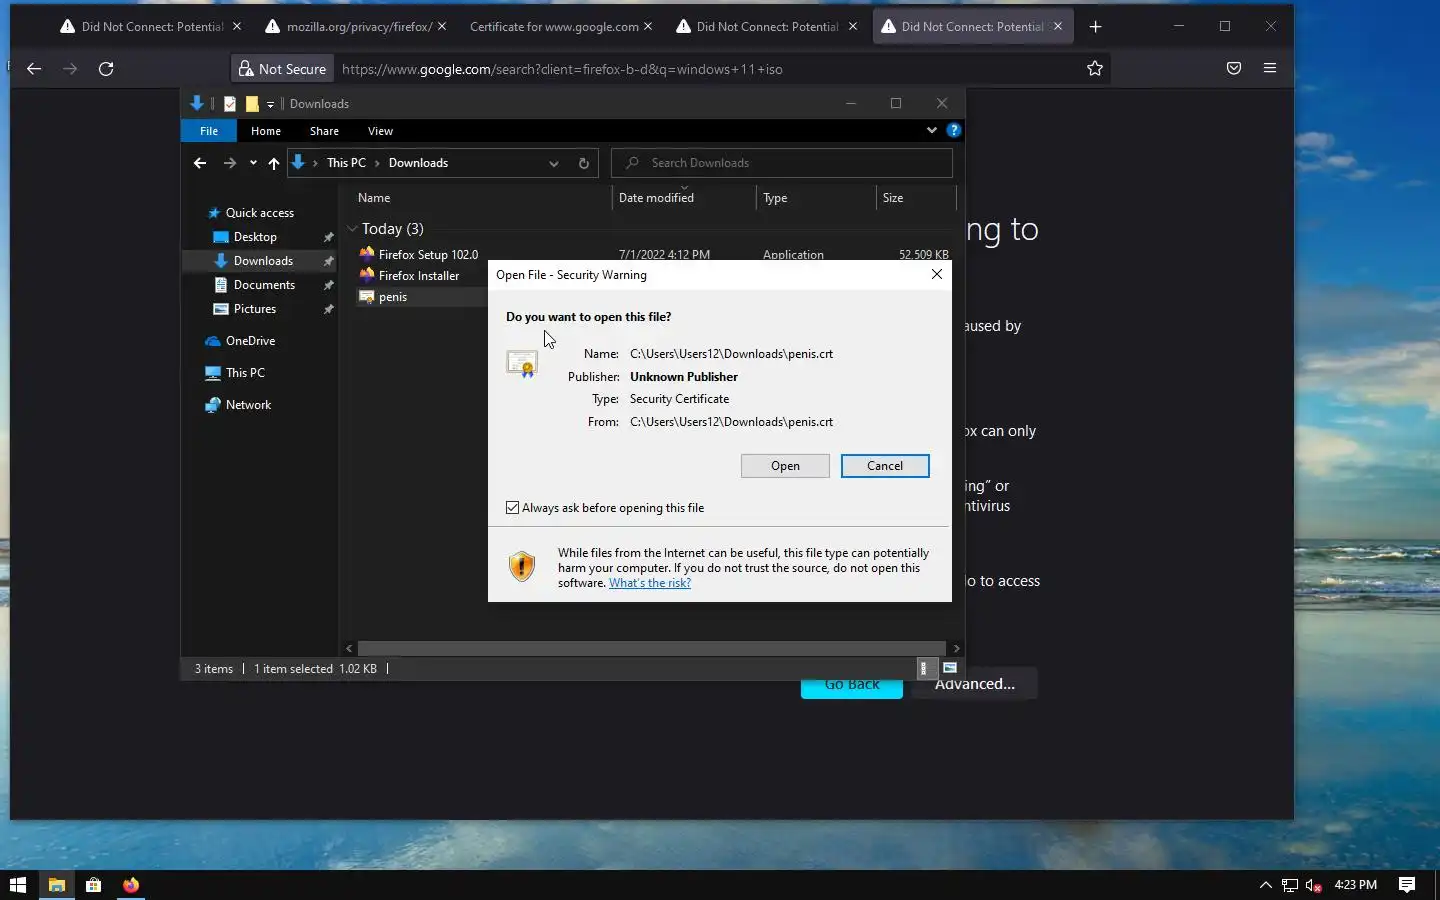Sort by Size column header
1440x900 pixels.
pos(916,198)
